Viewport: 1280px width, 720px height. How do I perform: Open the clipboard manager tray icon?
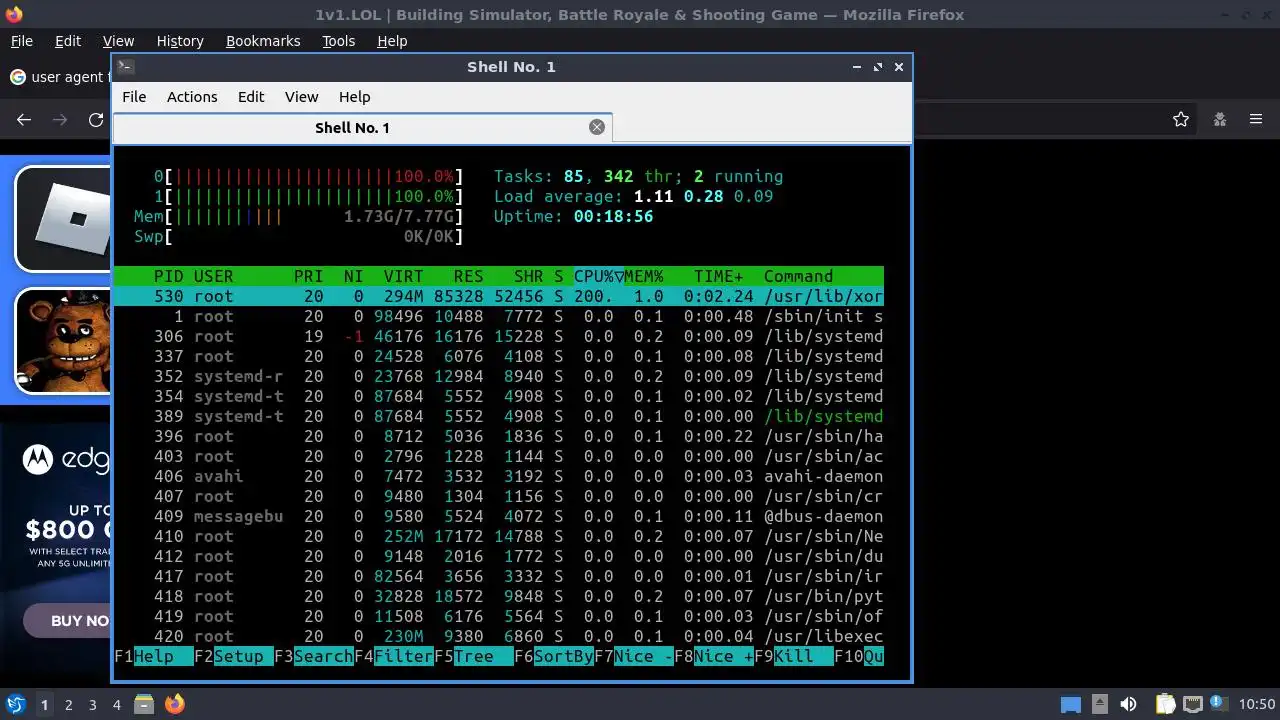point(1165,704)
